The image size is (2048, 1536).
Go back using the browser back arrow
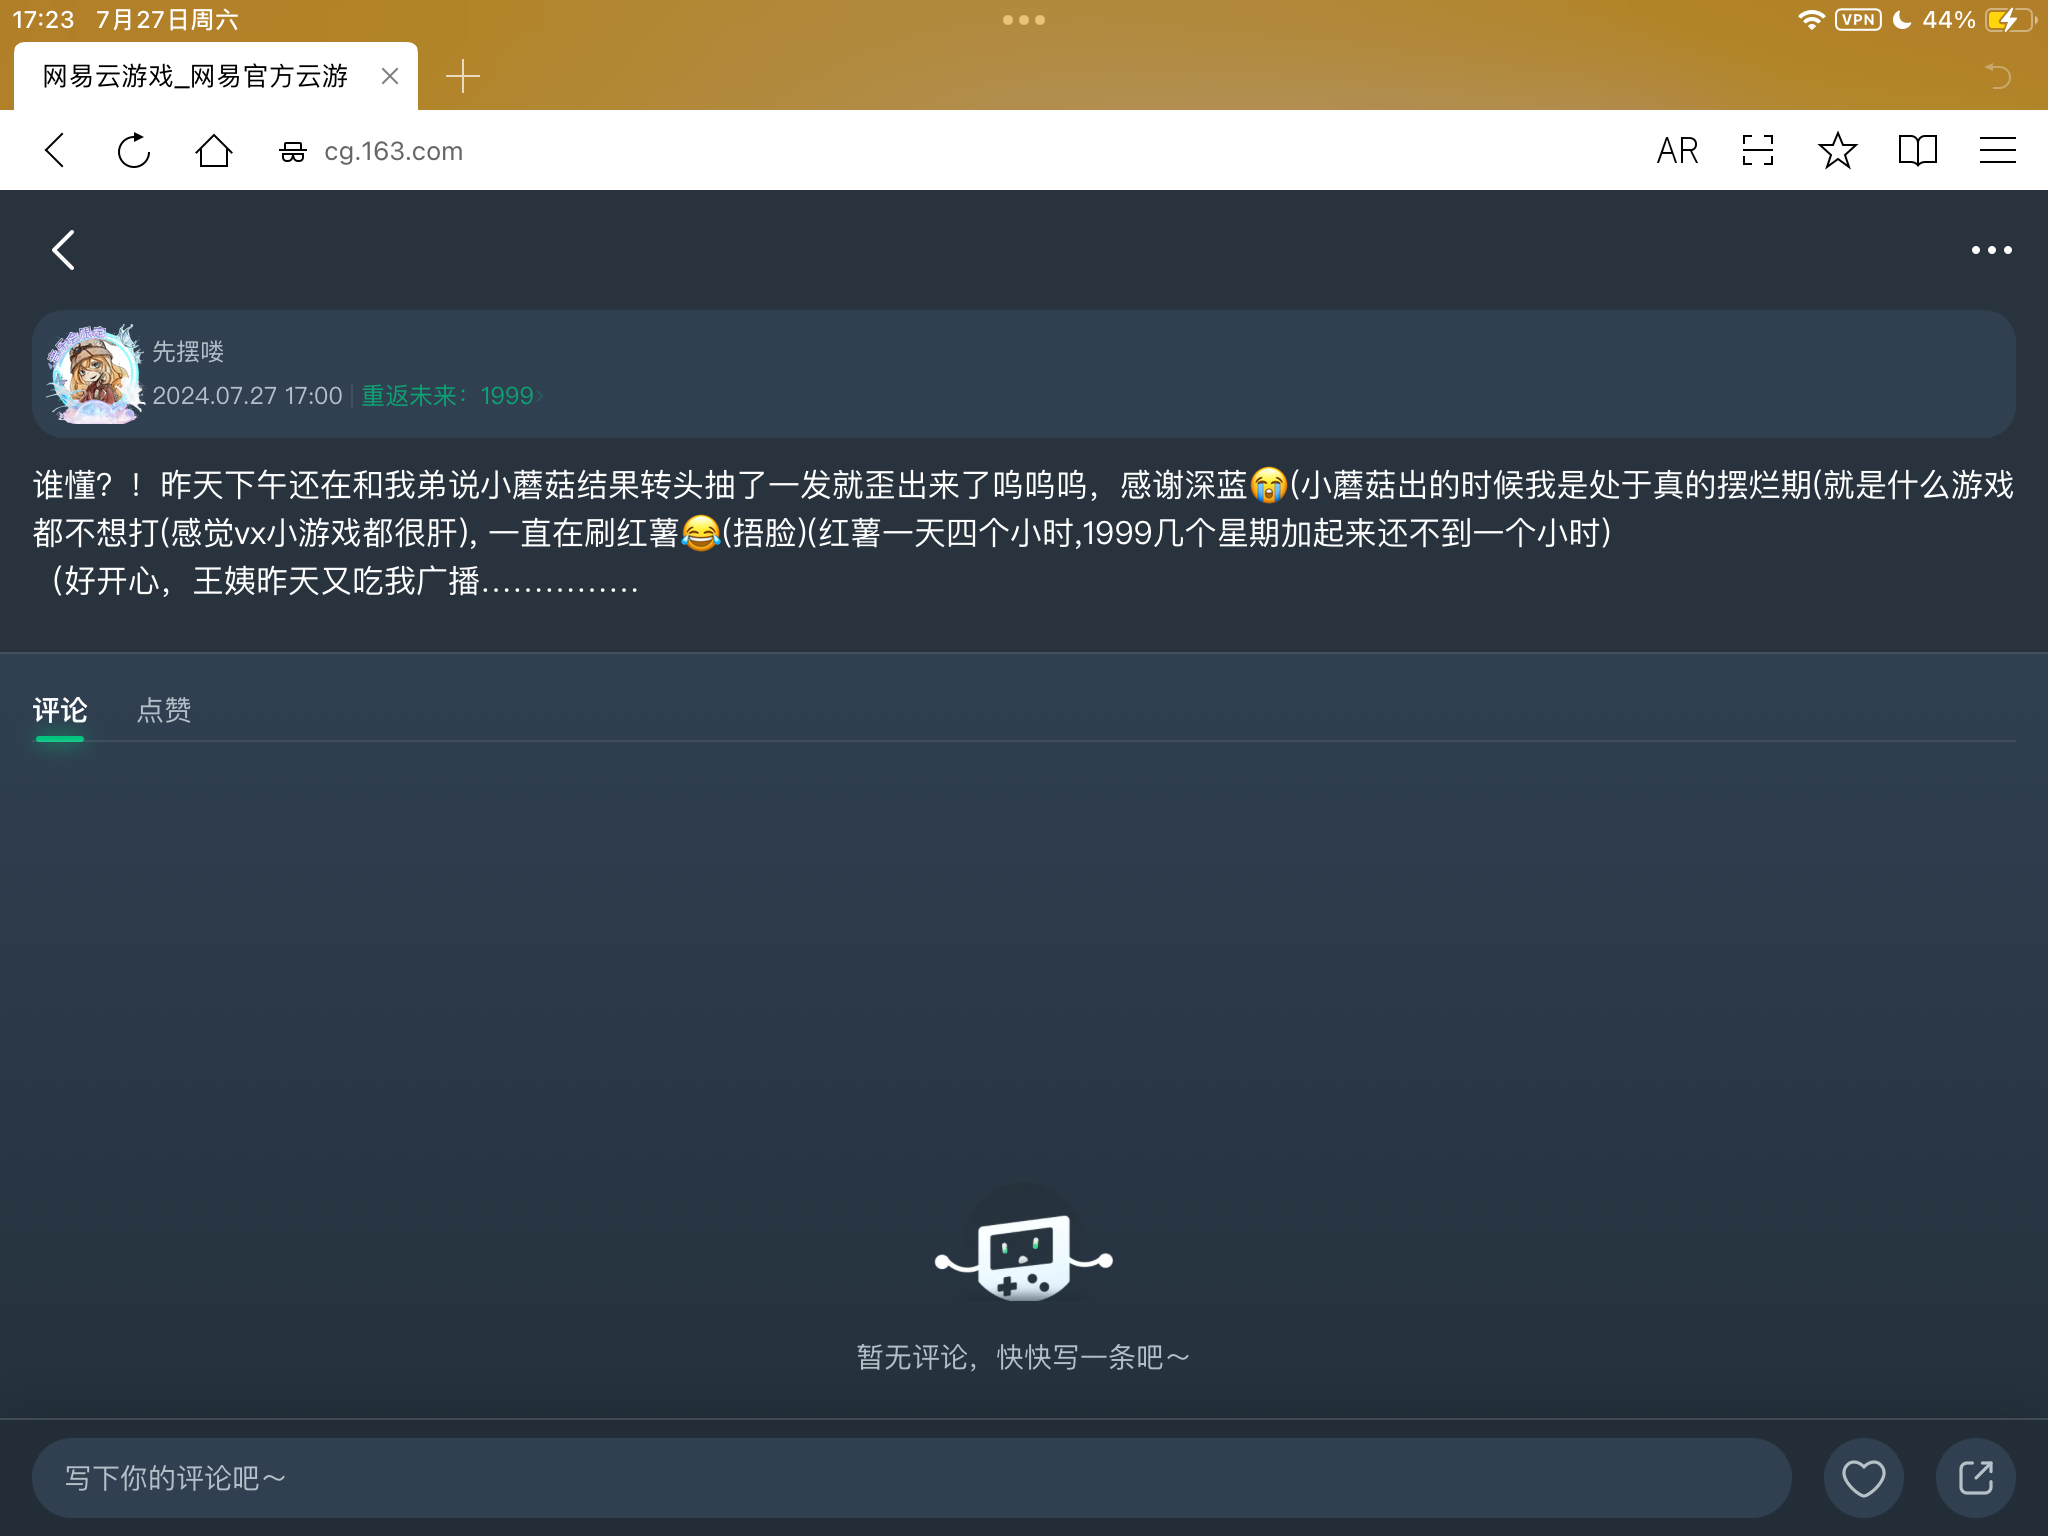[x=56, y=151]
